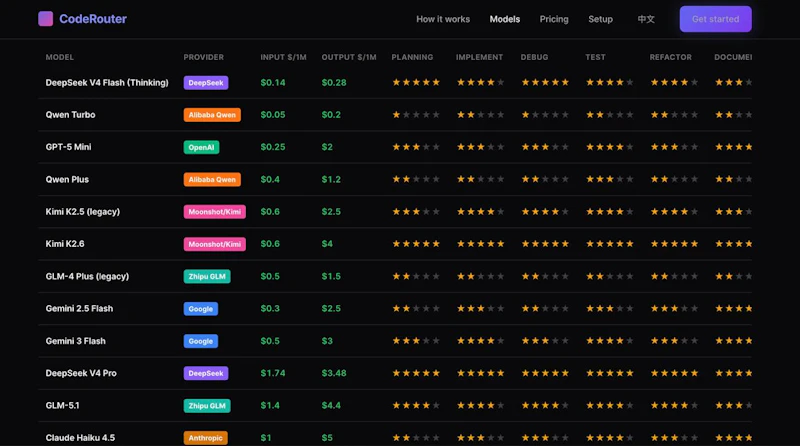The height and width of the screenshot is (446, 800).
Task: Click the $5 output price for Claude Haiku
Action: 327,438
